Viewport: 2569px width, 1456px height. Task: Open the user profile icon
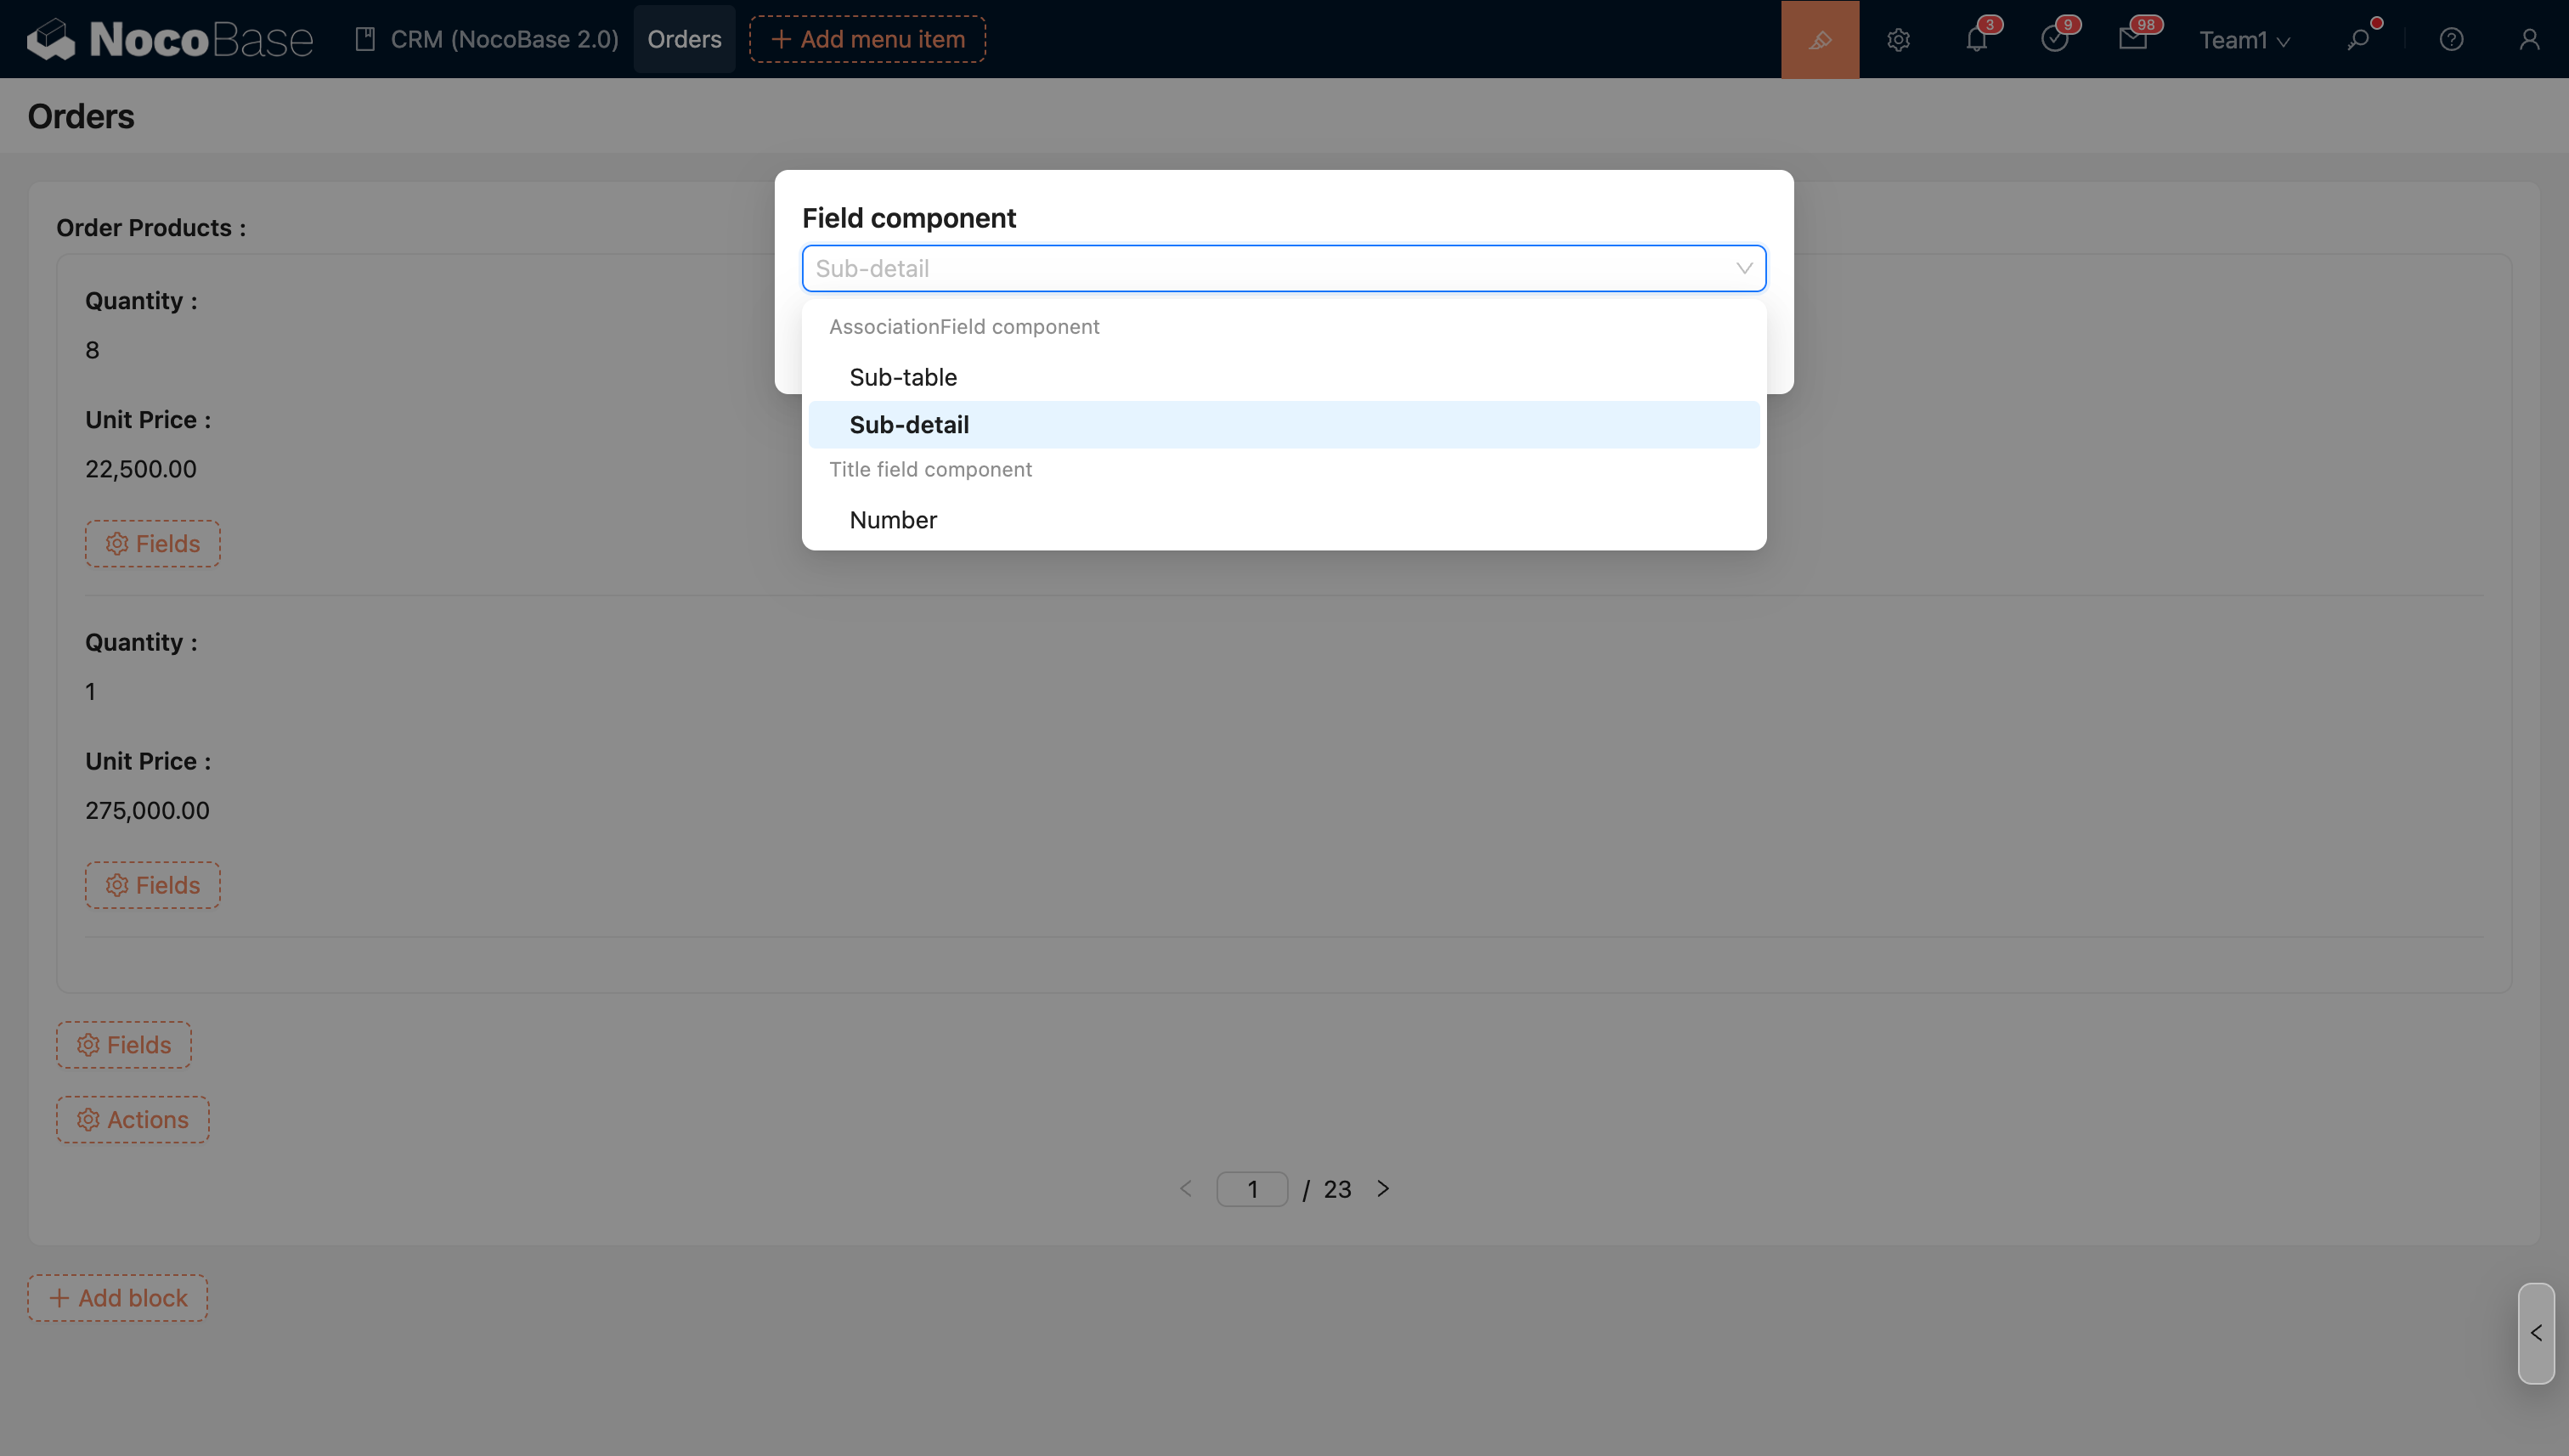point(2529,39)
